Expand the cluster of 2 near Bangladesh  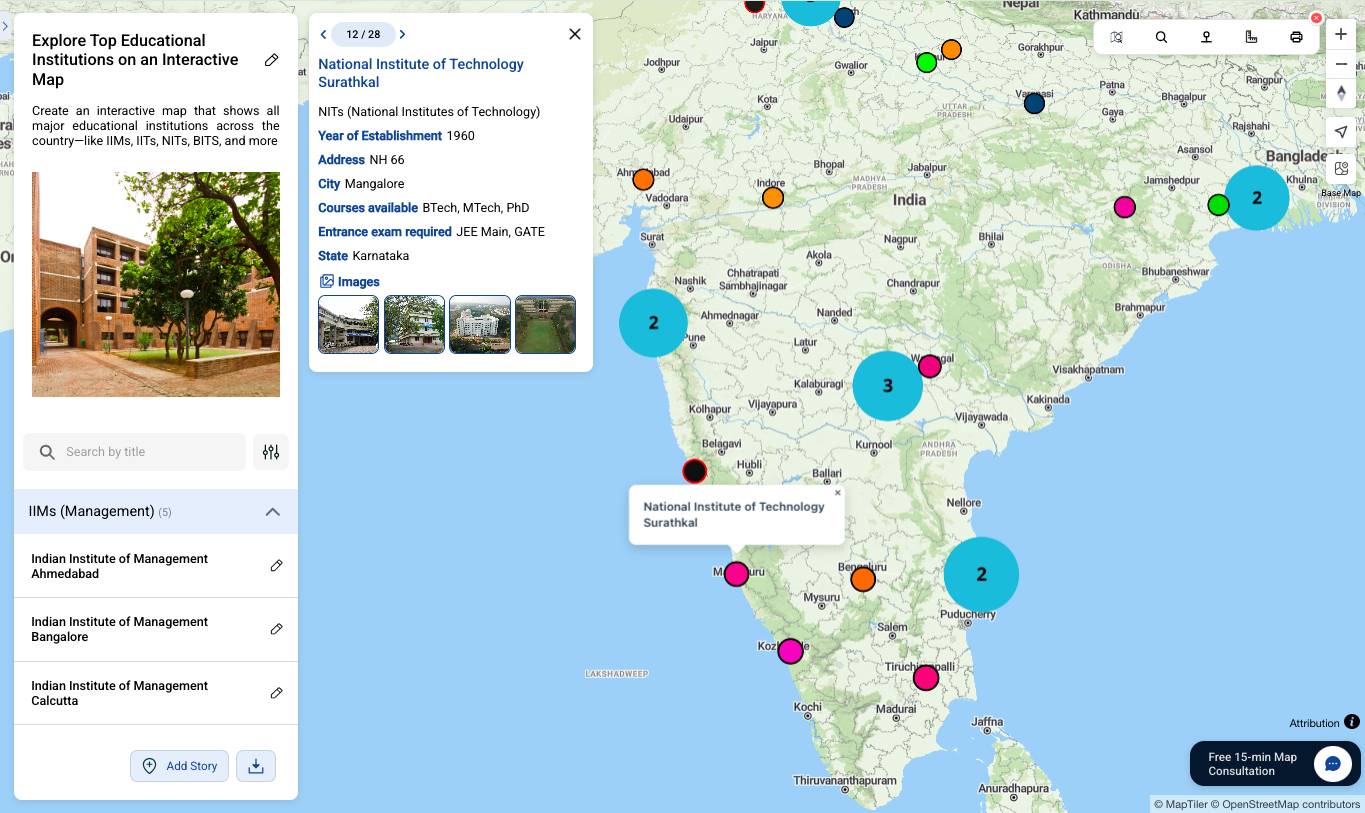(1257, 198)
